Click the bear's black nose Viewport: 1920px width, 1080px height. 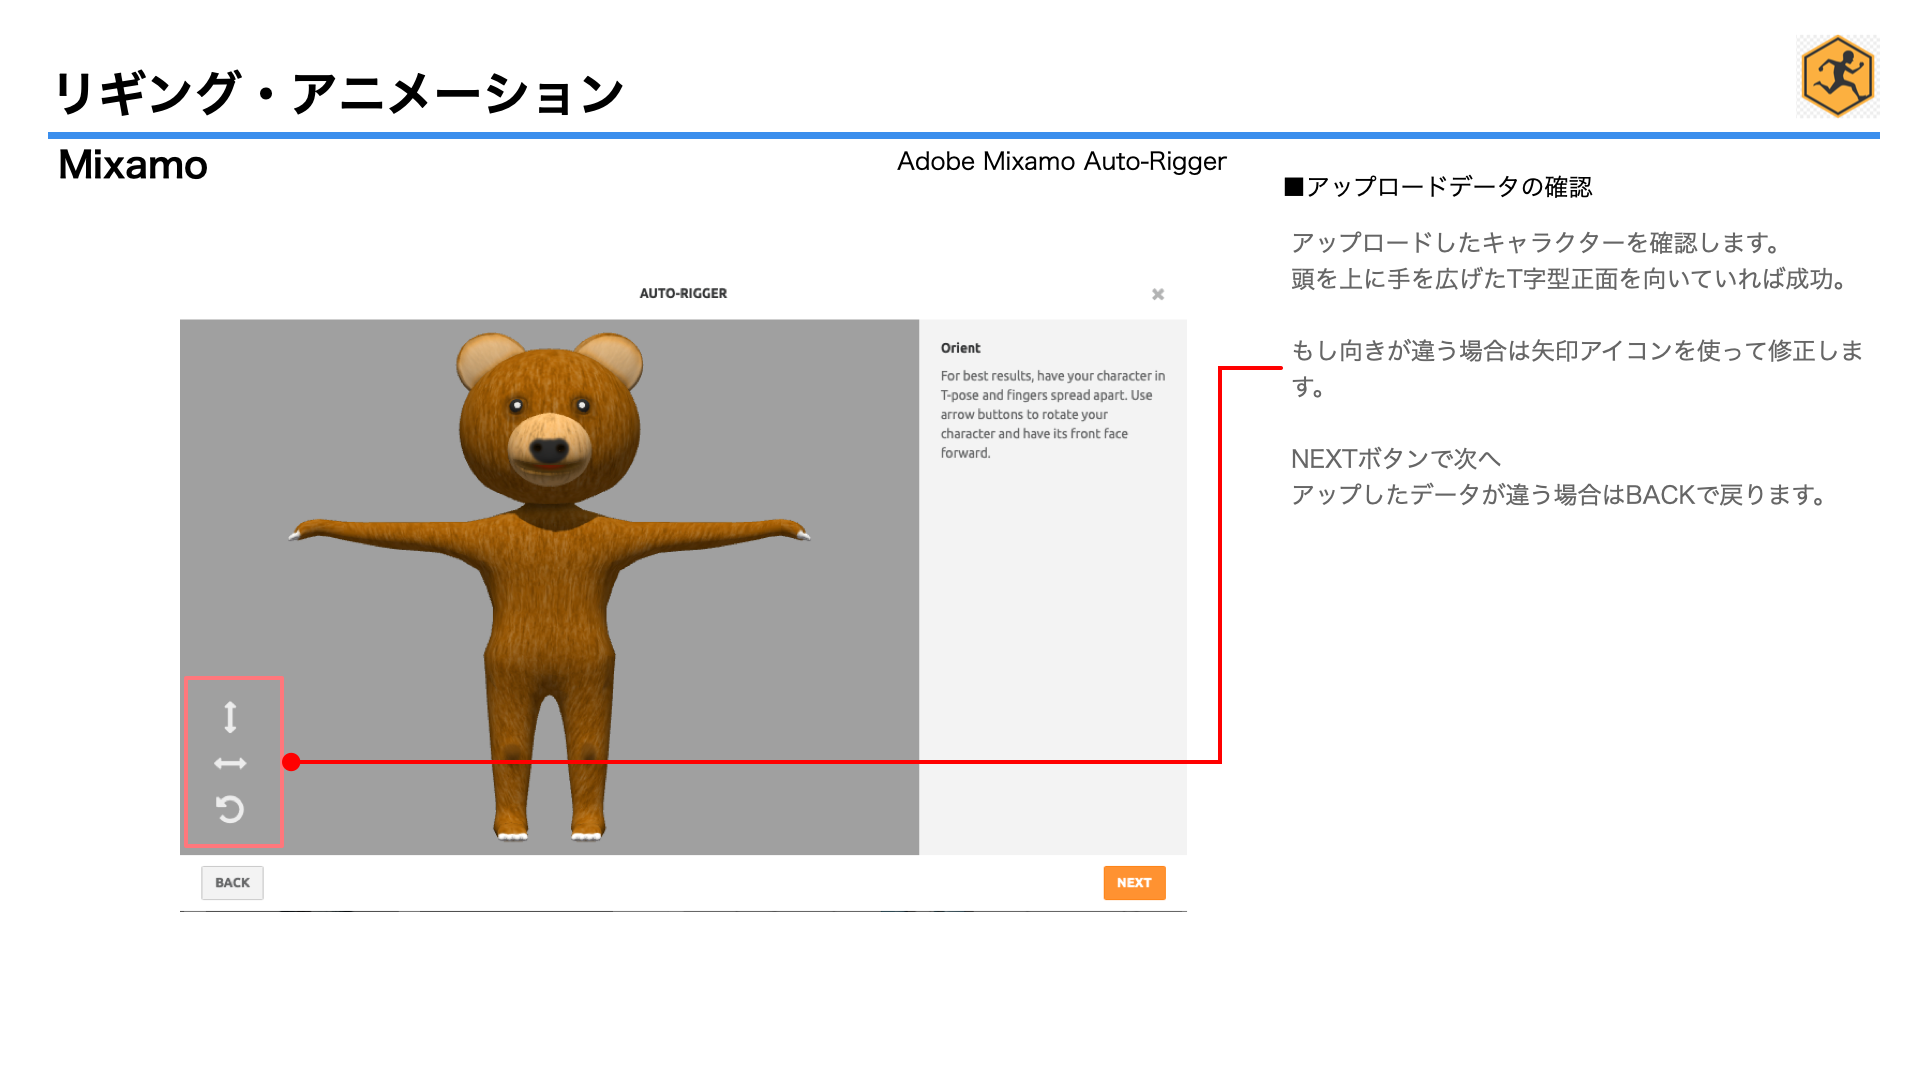[549, 450]
